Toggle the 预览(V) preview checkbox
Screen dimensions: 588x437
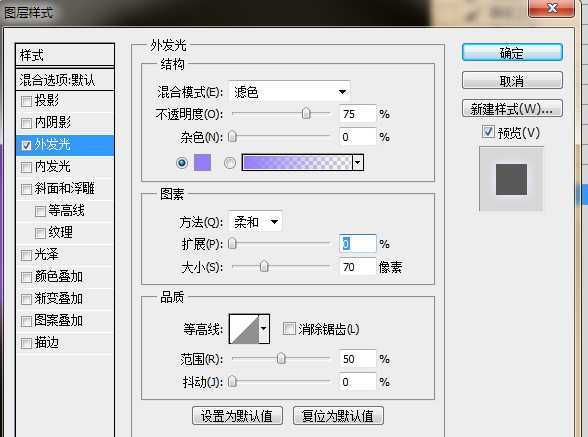(488, 132)
